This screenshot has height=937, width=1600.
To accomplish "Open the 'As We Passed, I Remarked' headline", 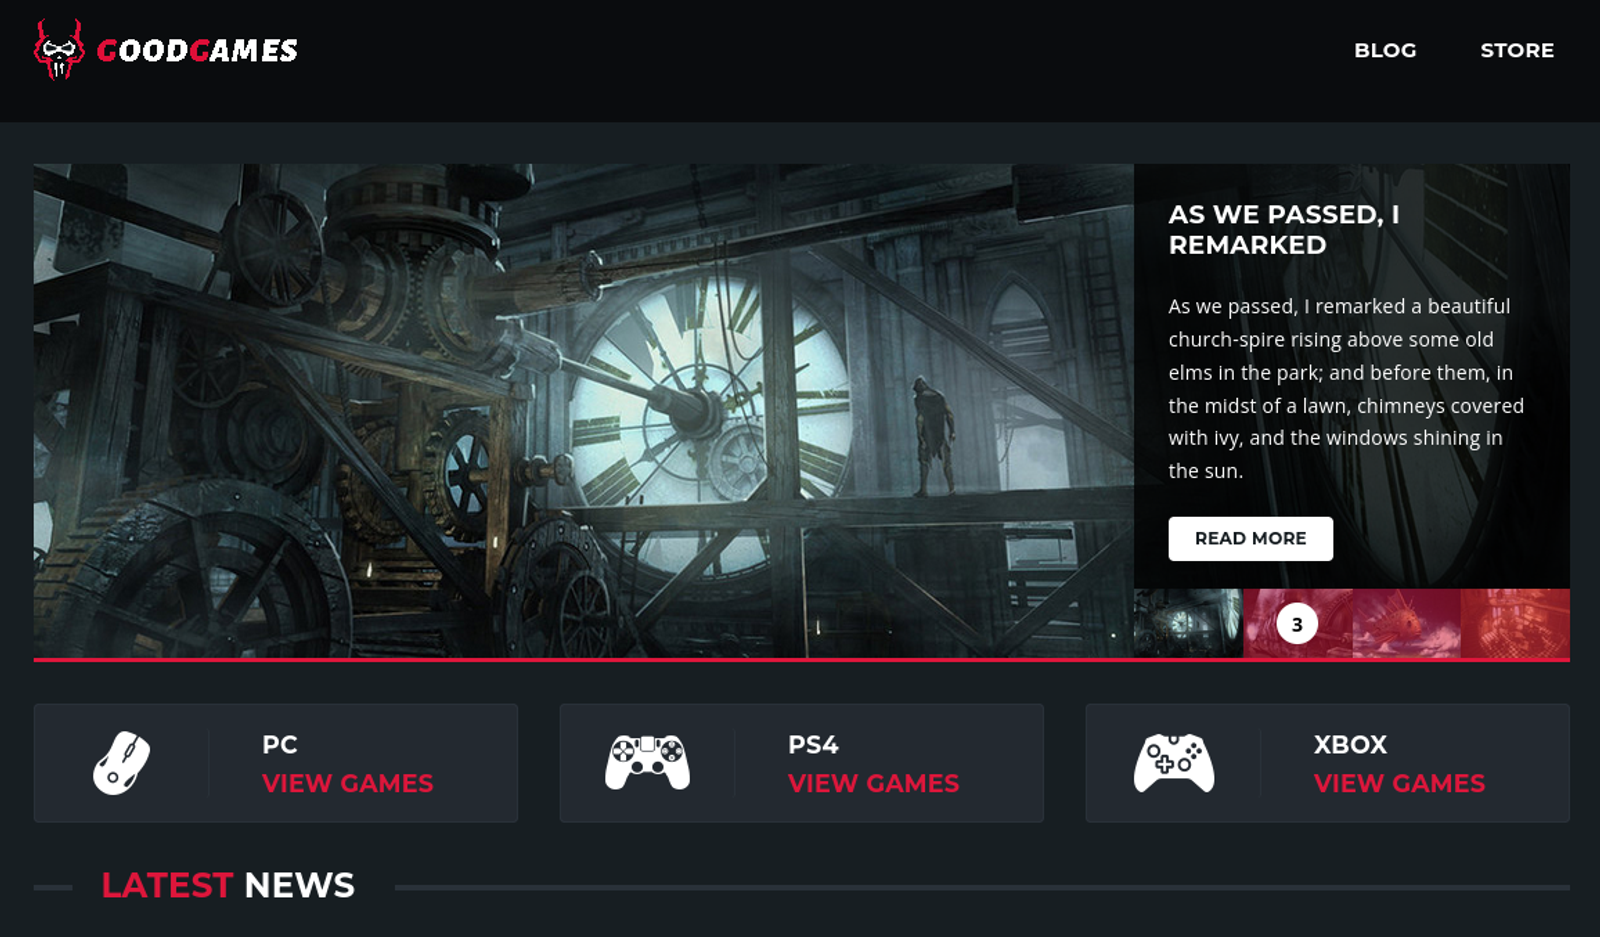I will click(1284, 229).
